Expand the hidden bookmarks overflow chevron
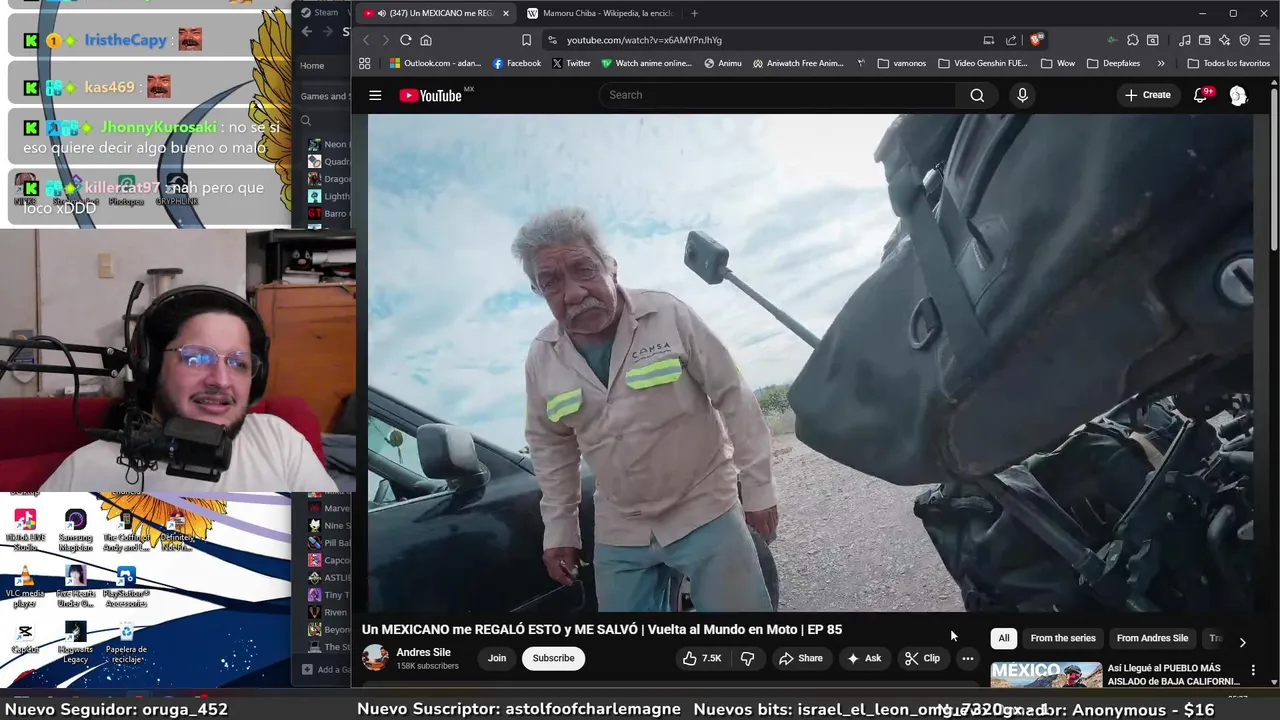Screen dimensions: 1280x720 pyautogui.click(x=1161, y=63)
